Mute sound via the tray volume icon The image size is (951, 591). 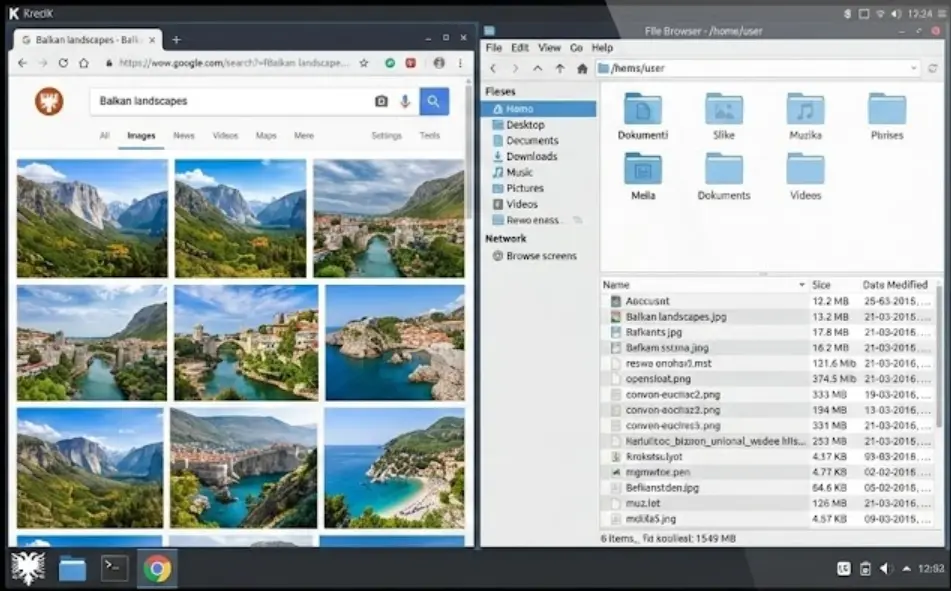(885, 569)
